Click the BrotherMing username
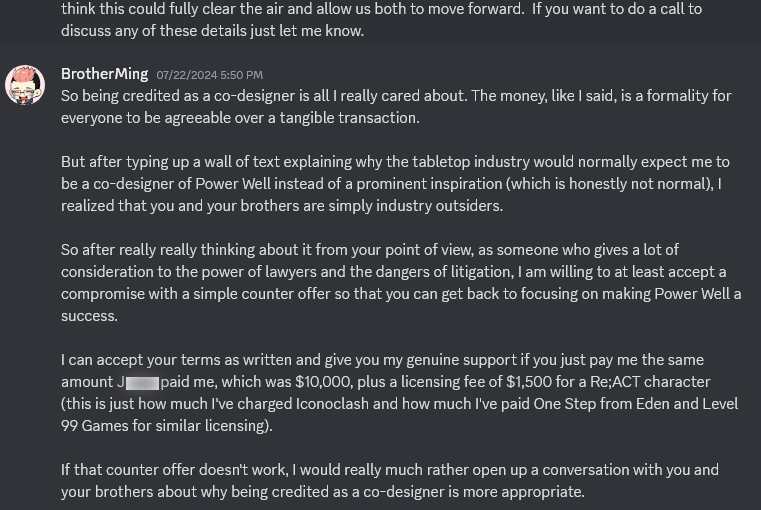 [104, 74]
